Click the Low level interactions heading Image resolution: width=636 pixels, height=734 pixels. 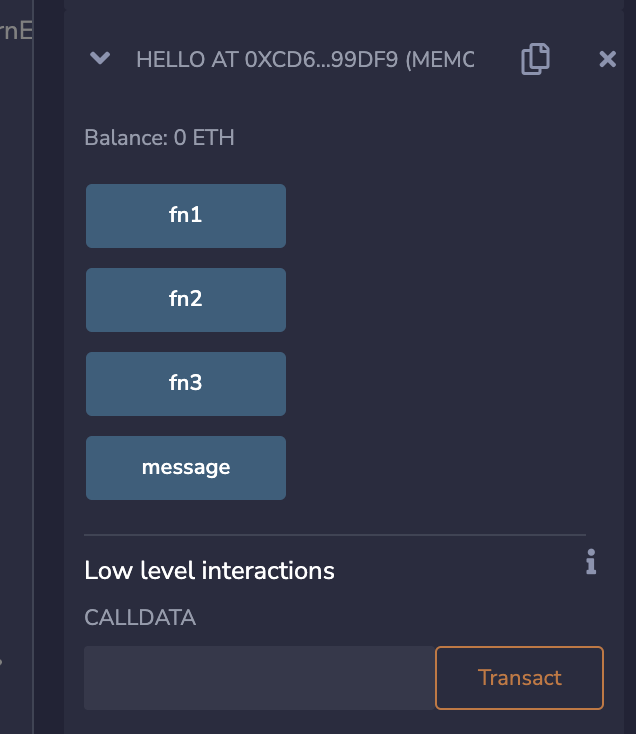click(209, 571)
